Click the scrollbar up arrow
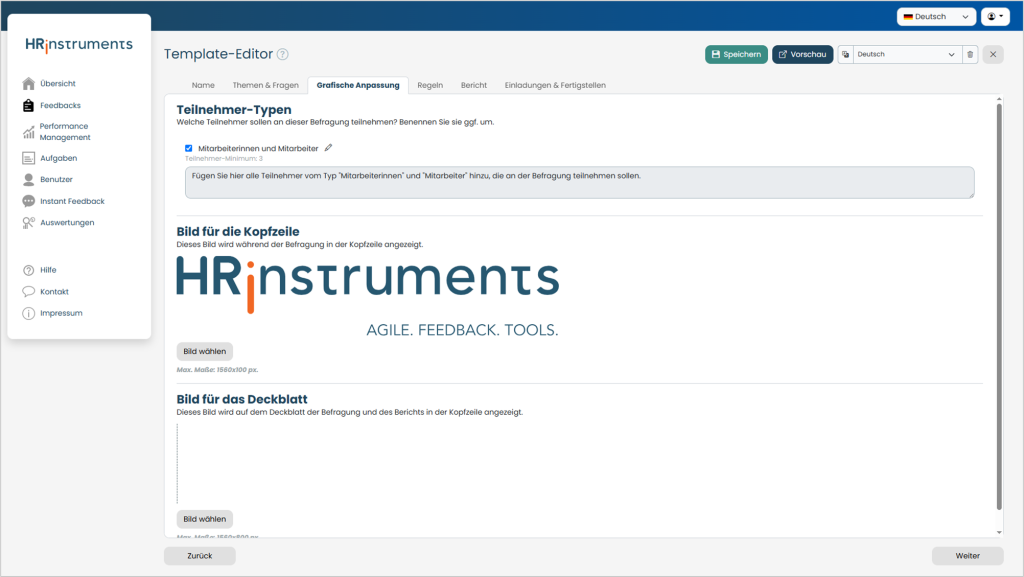 coord(999,99)
